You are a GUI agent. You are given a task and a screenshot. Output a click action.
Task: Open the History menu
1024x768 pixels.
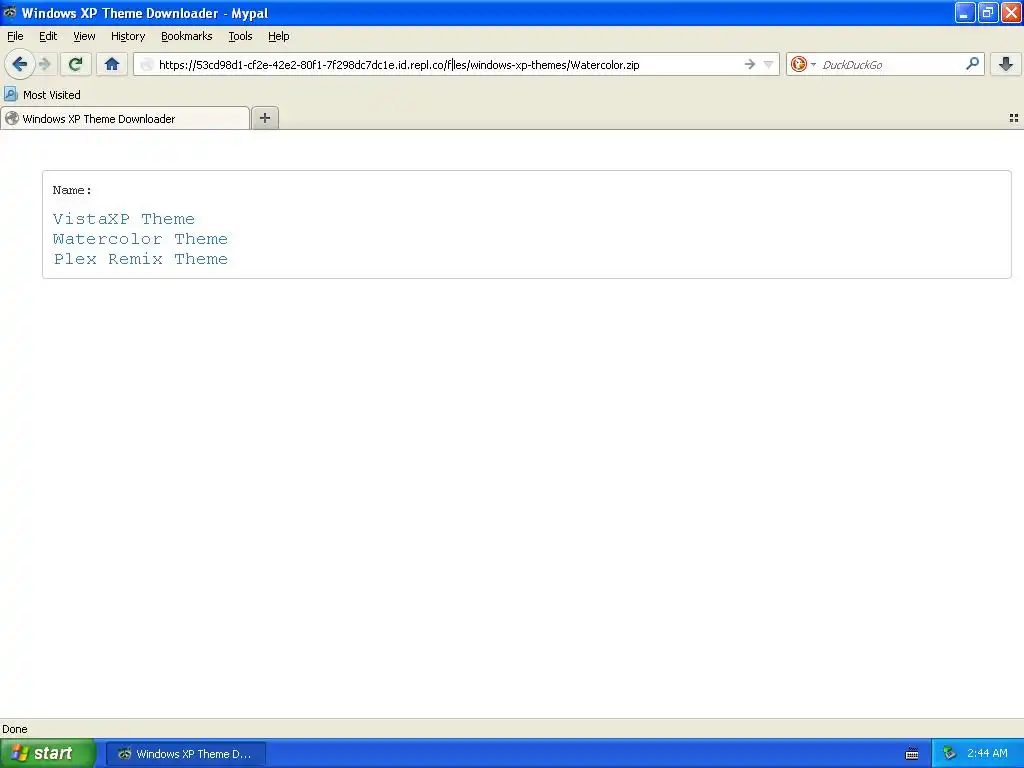pyautogui.click(x=127, y=36)
